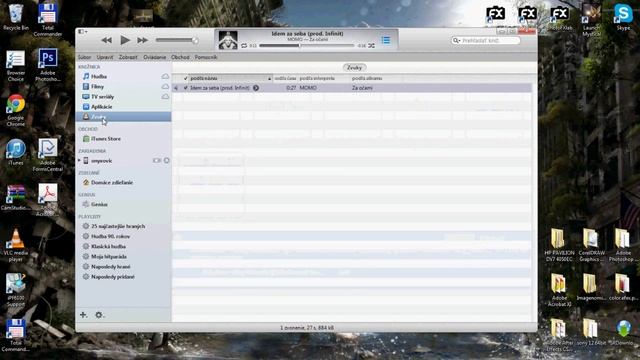The height and width of the screenshot is (360, 640).
Task: Open Skype desktop shortcut
Action: tap(623, 17)
